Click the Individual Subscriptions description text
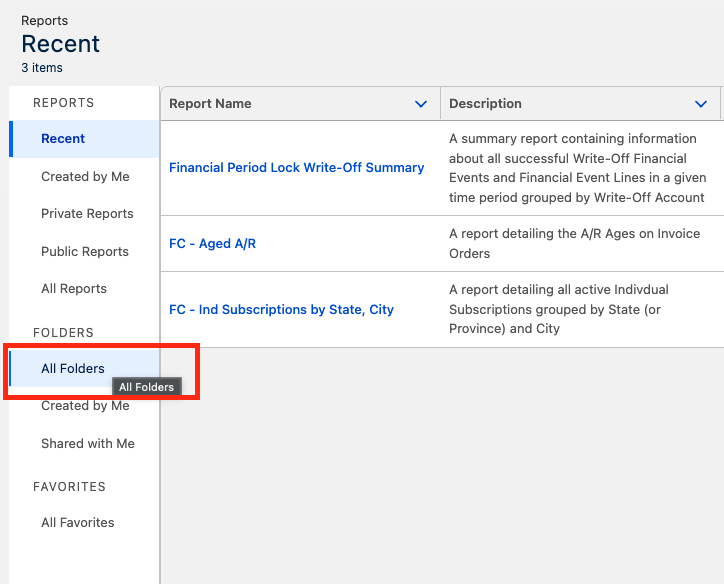This screenshot has width=724, height=584. 559,309
